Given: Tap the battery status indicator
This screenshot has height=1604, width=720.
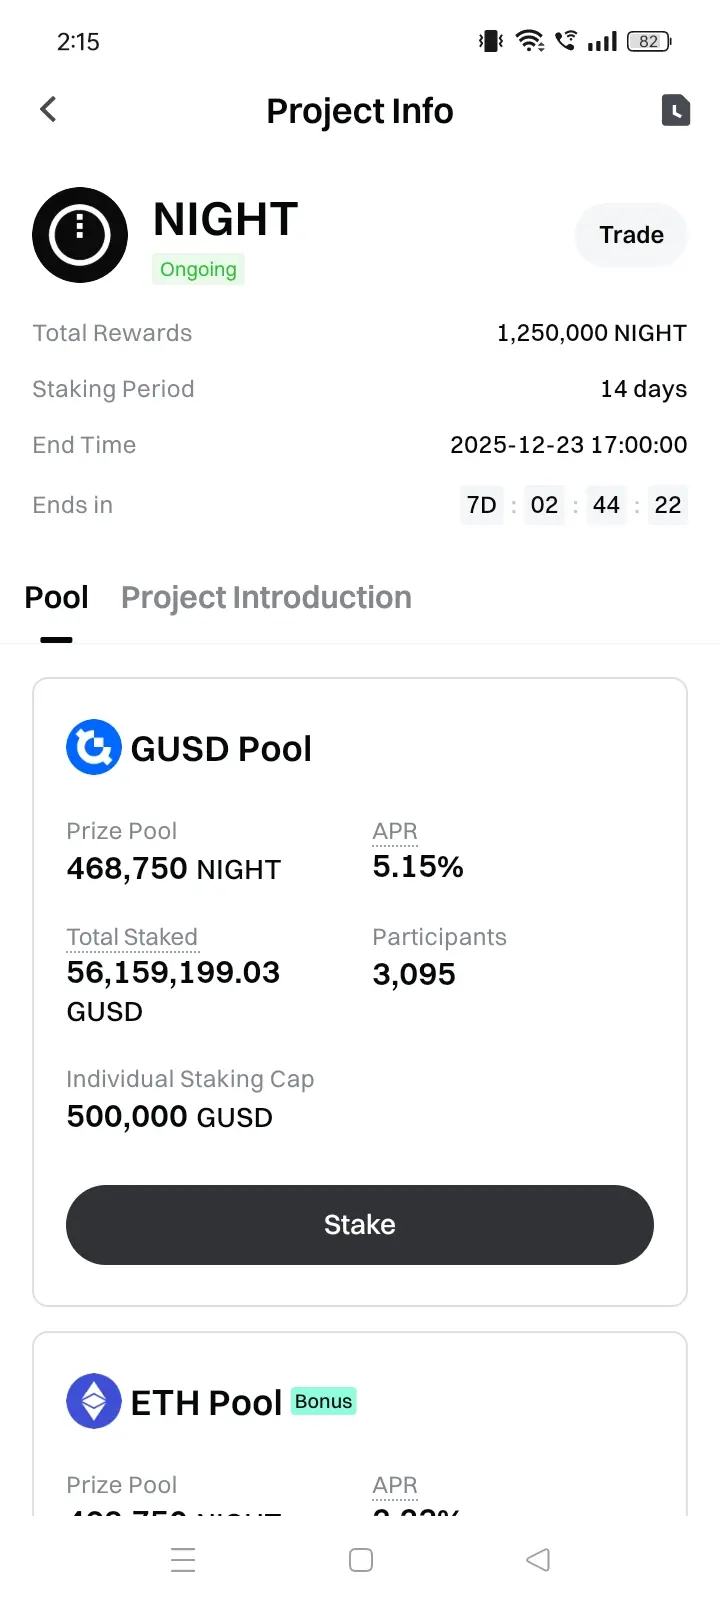Looking at the screenshot, I should coord(649,41).
